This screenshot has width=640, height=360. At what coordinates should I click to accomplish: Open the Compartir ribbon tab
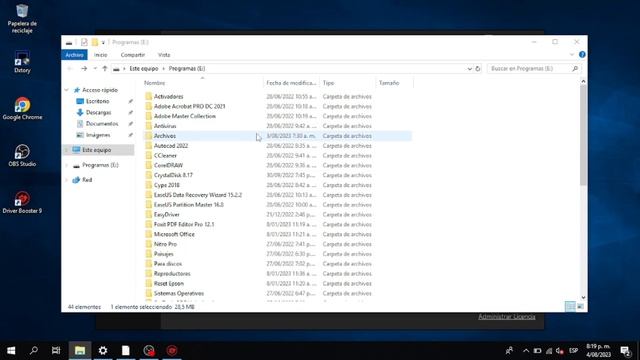pos(133,55)
